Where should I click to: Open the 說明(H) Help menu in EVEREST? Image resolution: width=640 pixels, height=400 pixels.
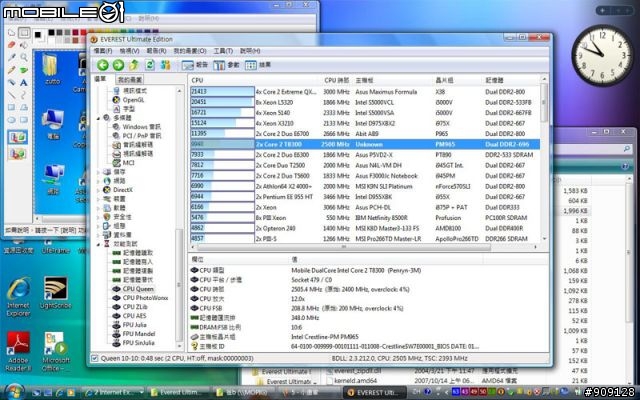[x=250, y=51]
